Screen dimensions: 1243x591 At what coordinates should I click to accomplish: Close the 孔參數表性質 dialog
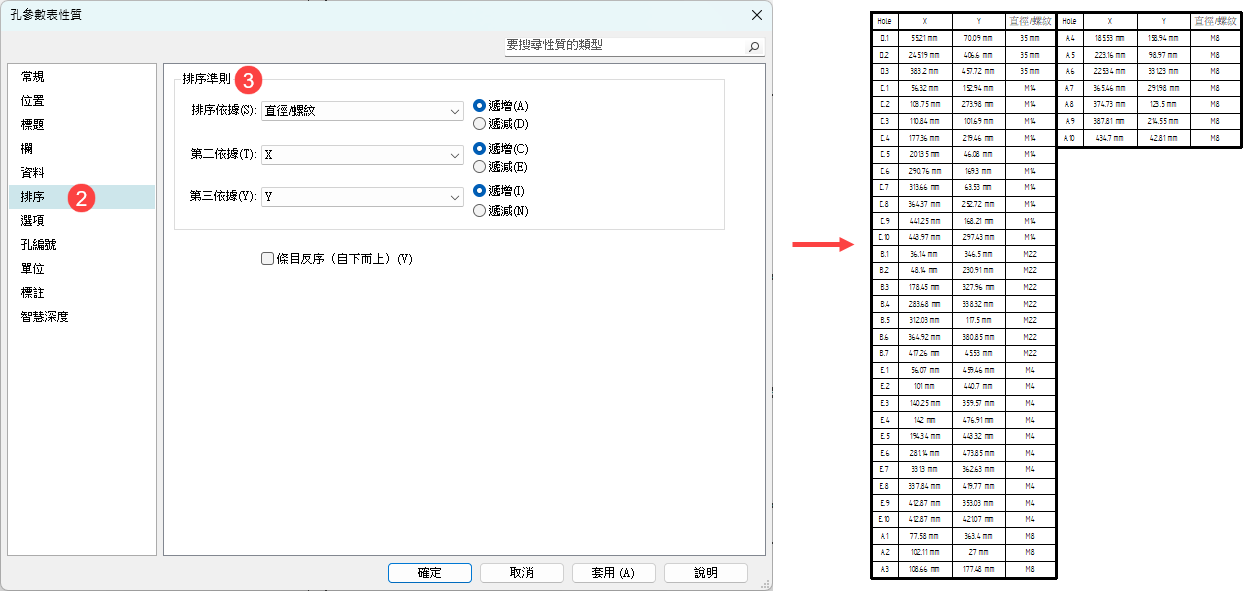[x=756, y=15]
